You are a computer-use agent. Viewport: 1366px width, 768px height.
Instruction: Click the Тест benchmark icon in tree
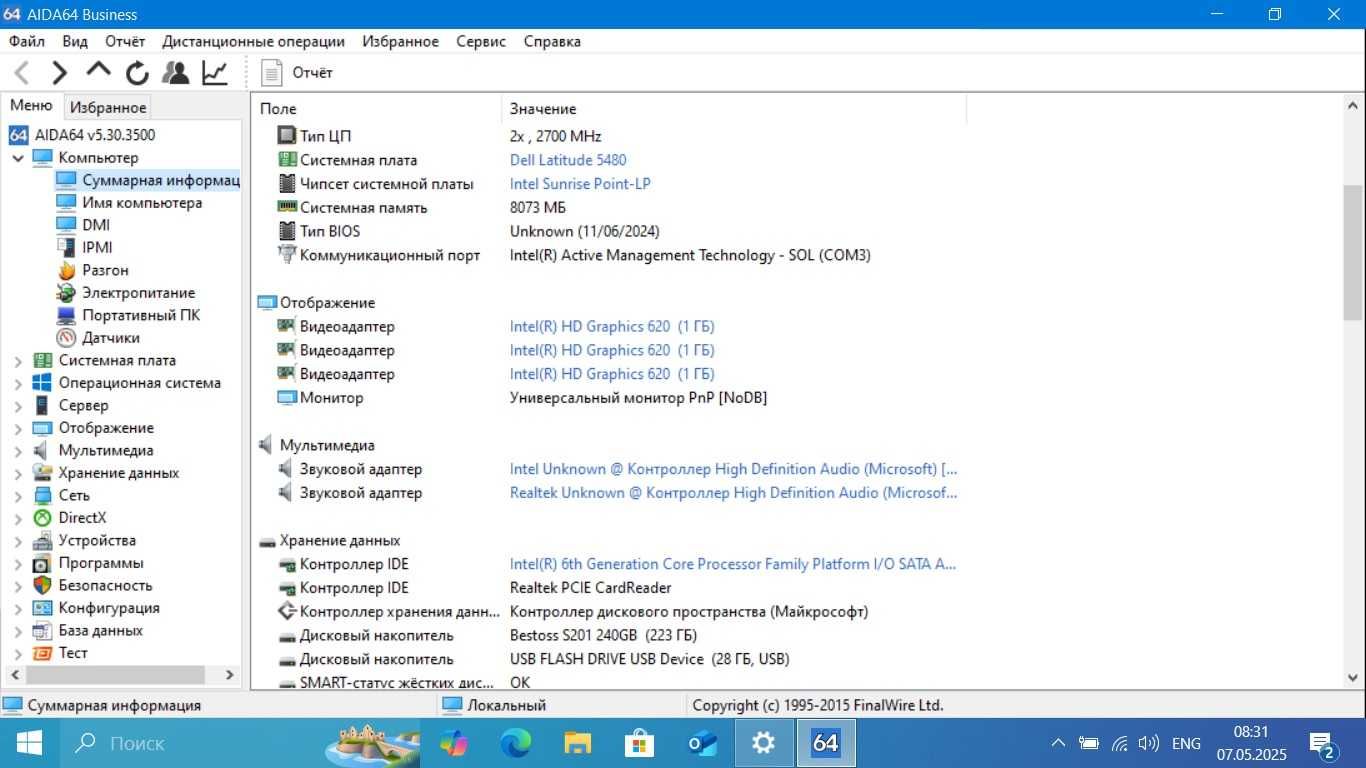[42, 653]
